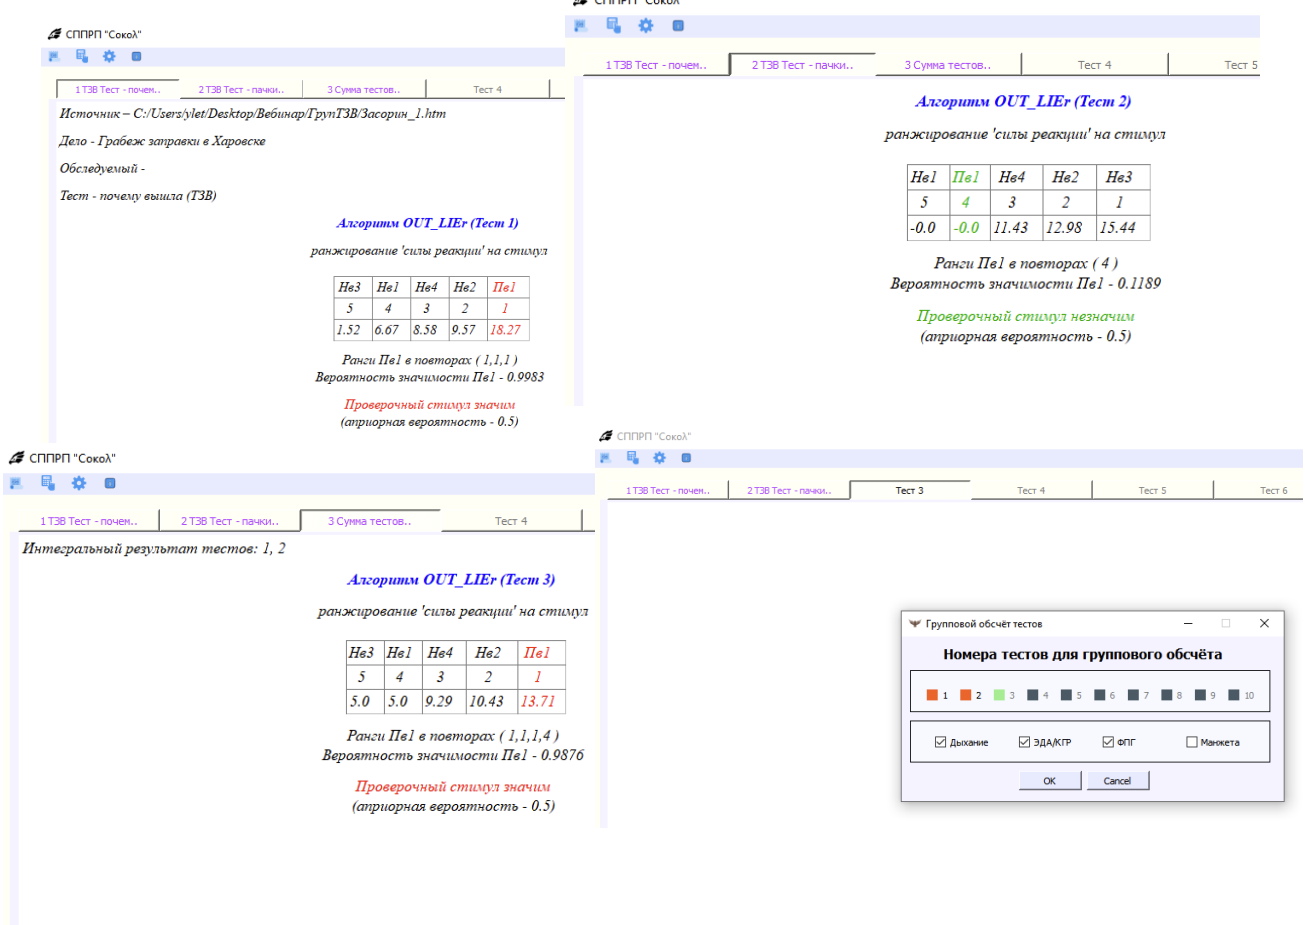Confirm group calculation with OK button
Image resolution: width=1305 pixels, height=925 pixels.
click(1049, 781)
